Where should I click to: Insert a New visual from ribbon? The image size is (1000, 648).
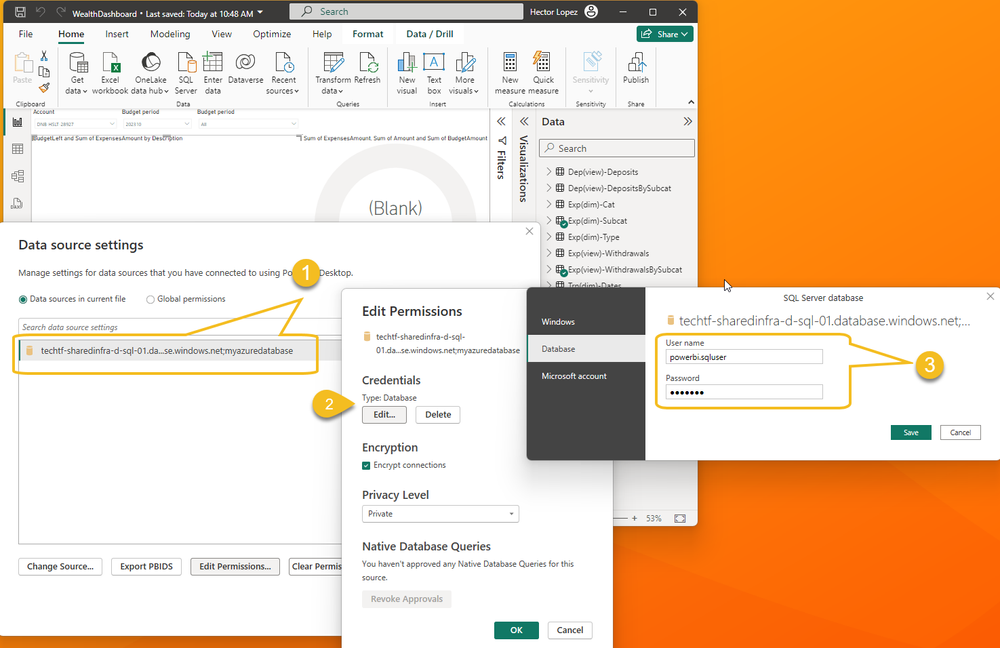pos(407,63)
